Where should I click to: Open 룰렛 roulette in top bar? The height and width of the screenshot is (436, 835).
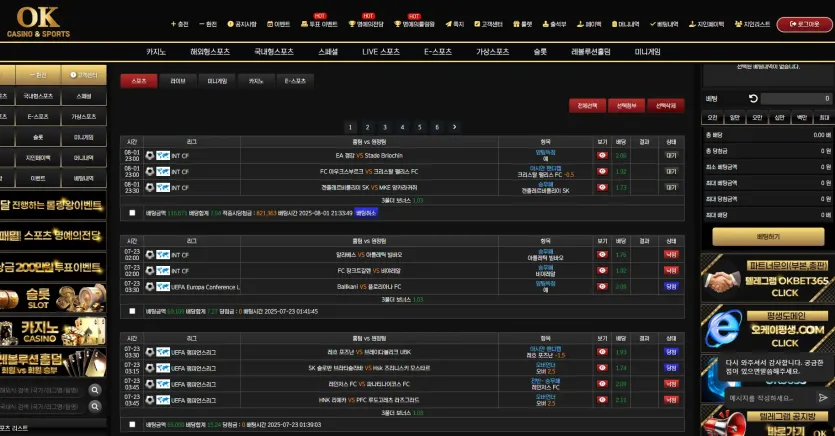522,24
